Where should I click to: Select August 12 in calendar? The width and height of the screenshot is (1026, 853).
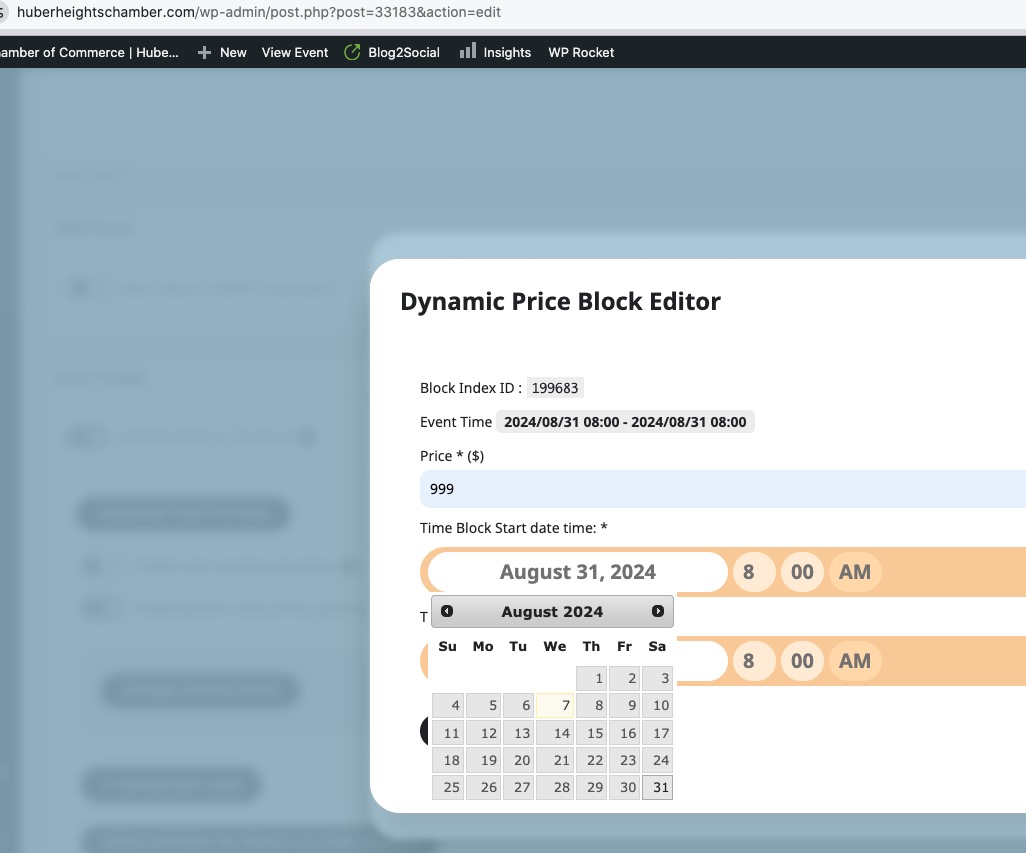click(x=484, y=733)
